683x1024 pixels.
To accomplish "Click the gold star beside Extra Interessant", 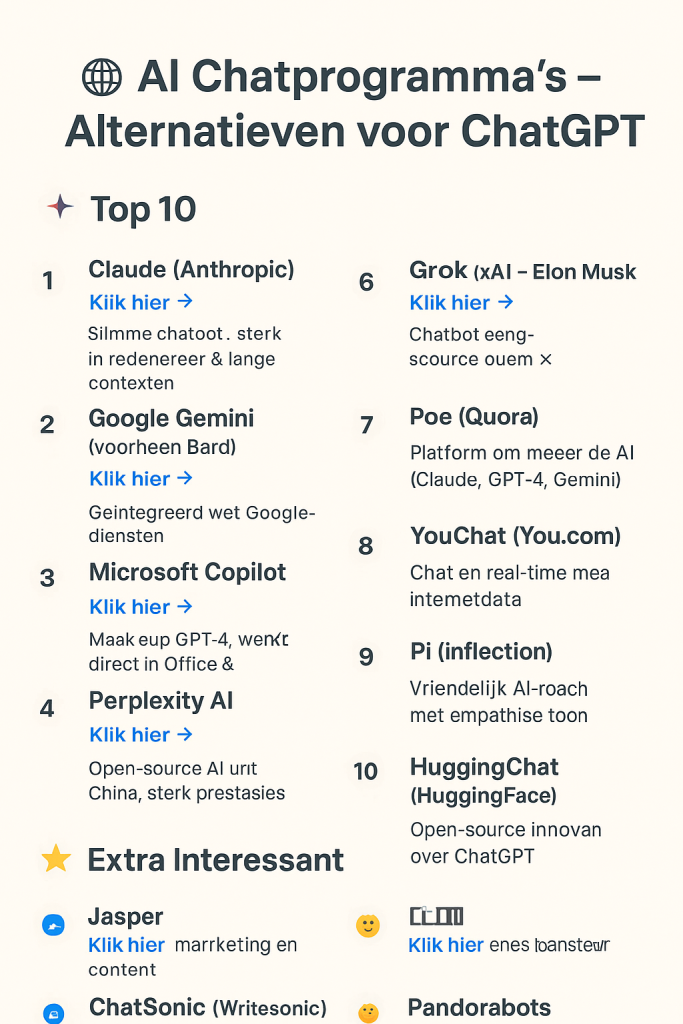I will [x=56, y=858].
